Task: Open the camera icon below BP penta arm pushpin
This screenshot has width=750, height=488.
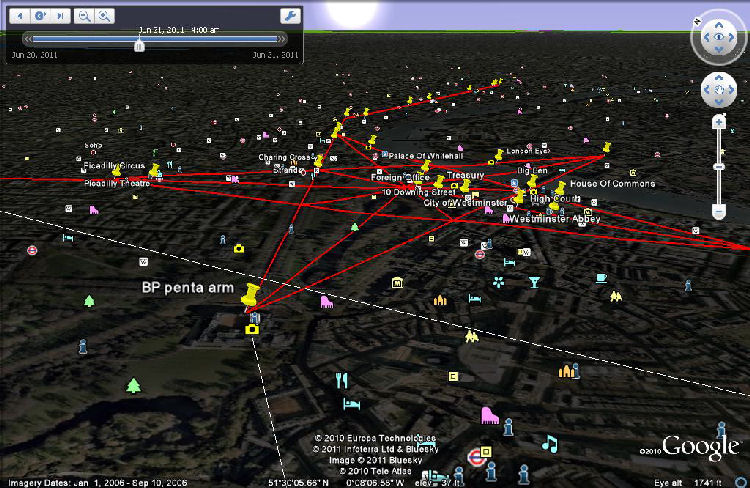Action: (252, 329)
